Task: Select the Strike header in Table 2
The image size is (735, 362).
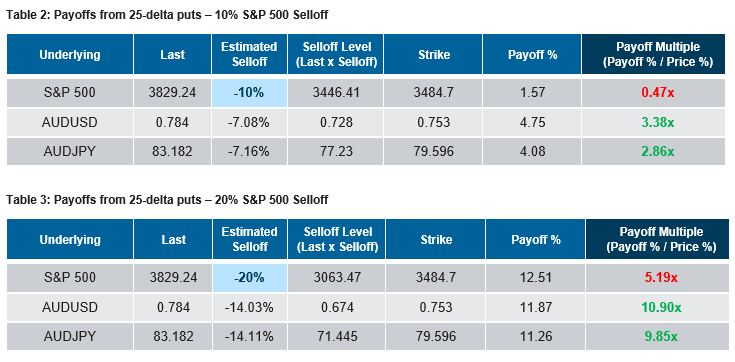Action: [x=434, y=54]
